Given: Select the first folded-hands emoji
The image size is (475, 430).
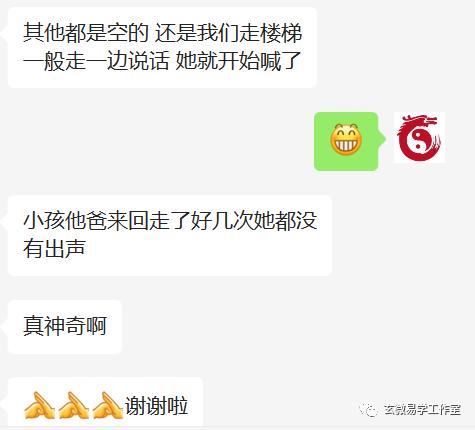Looking at the screenshot, I should coord(40,405).
